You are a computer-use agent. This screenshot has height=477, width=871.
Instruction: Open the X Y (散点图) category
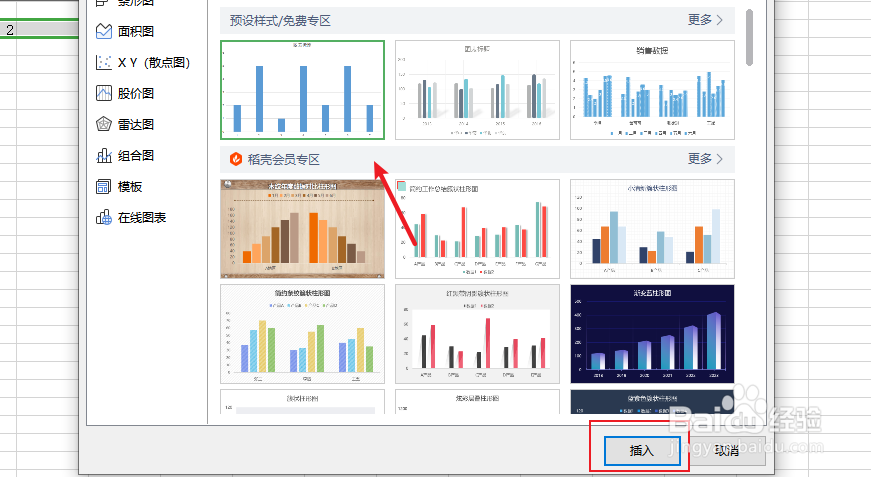pyautogui.click(x=154, y=63)
